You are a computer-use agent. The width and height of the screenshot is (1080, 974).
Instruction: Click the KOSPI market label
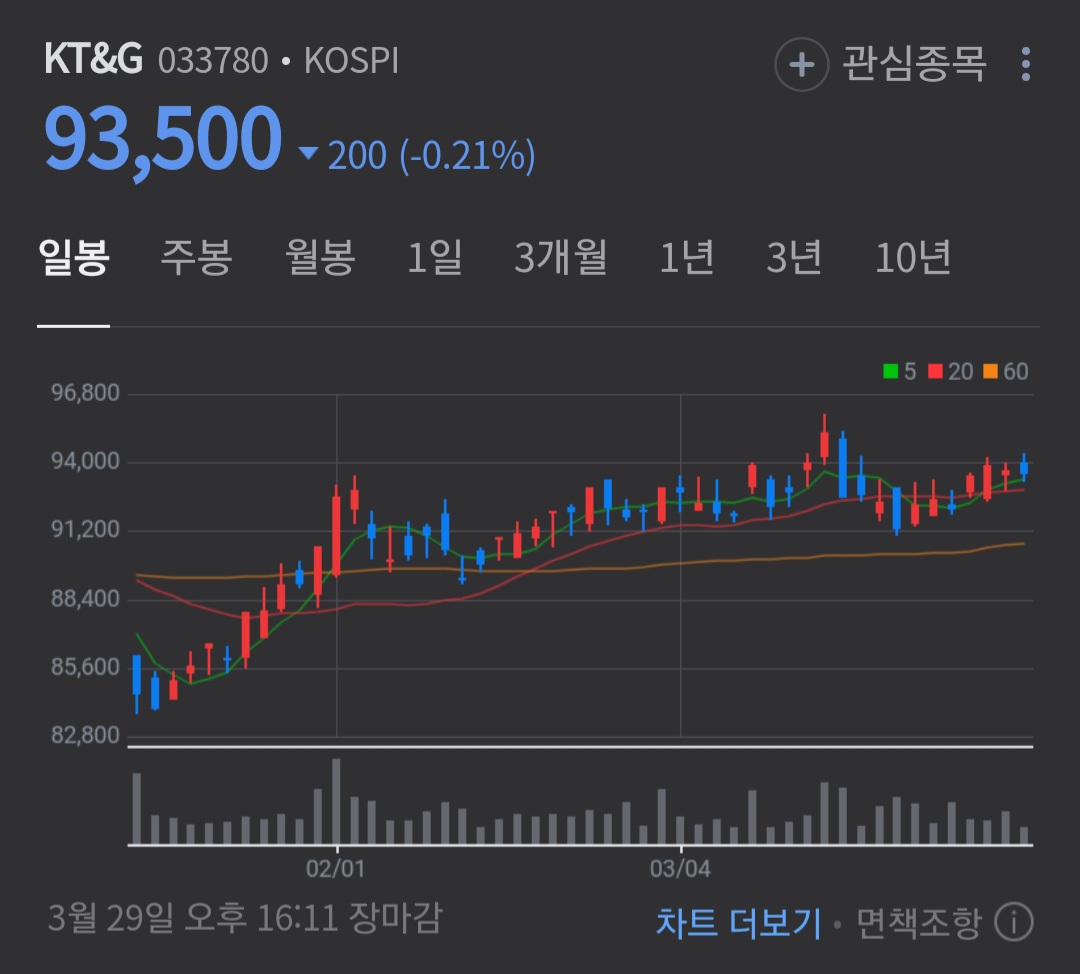(351, 61)
